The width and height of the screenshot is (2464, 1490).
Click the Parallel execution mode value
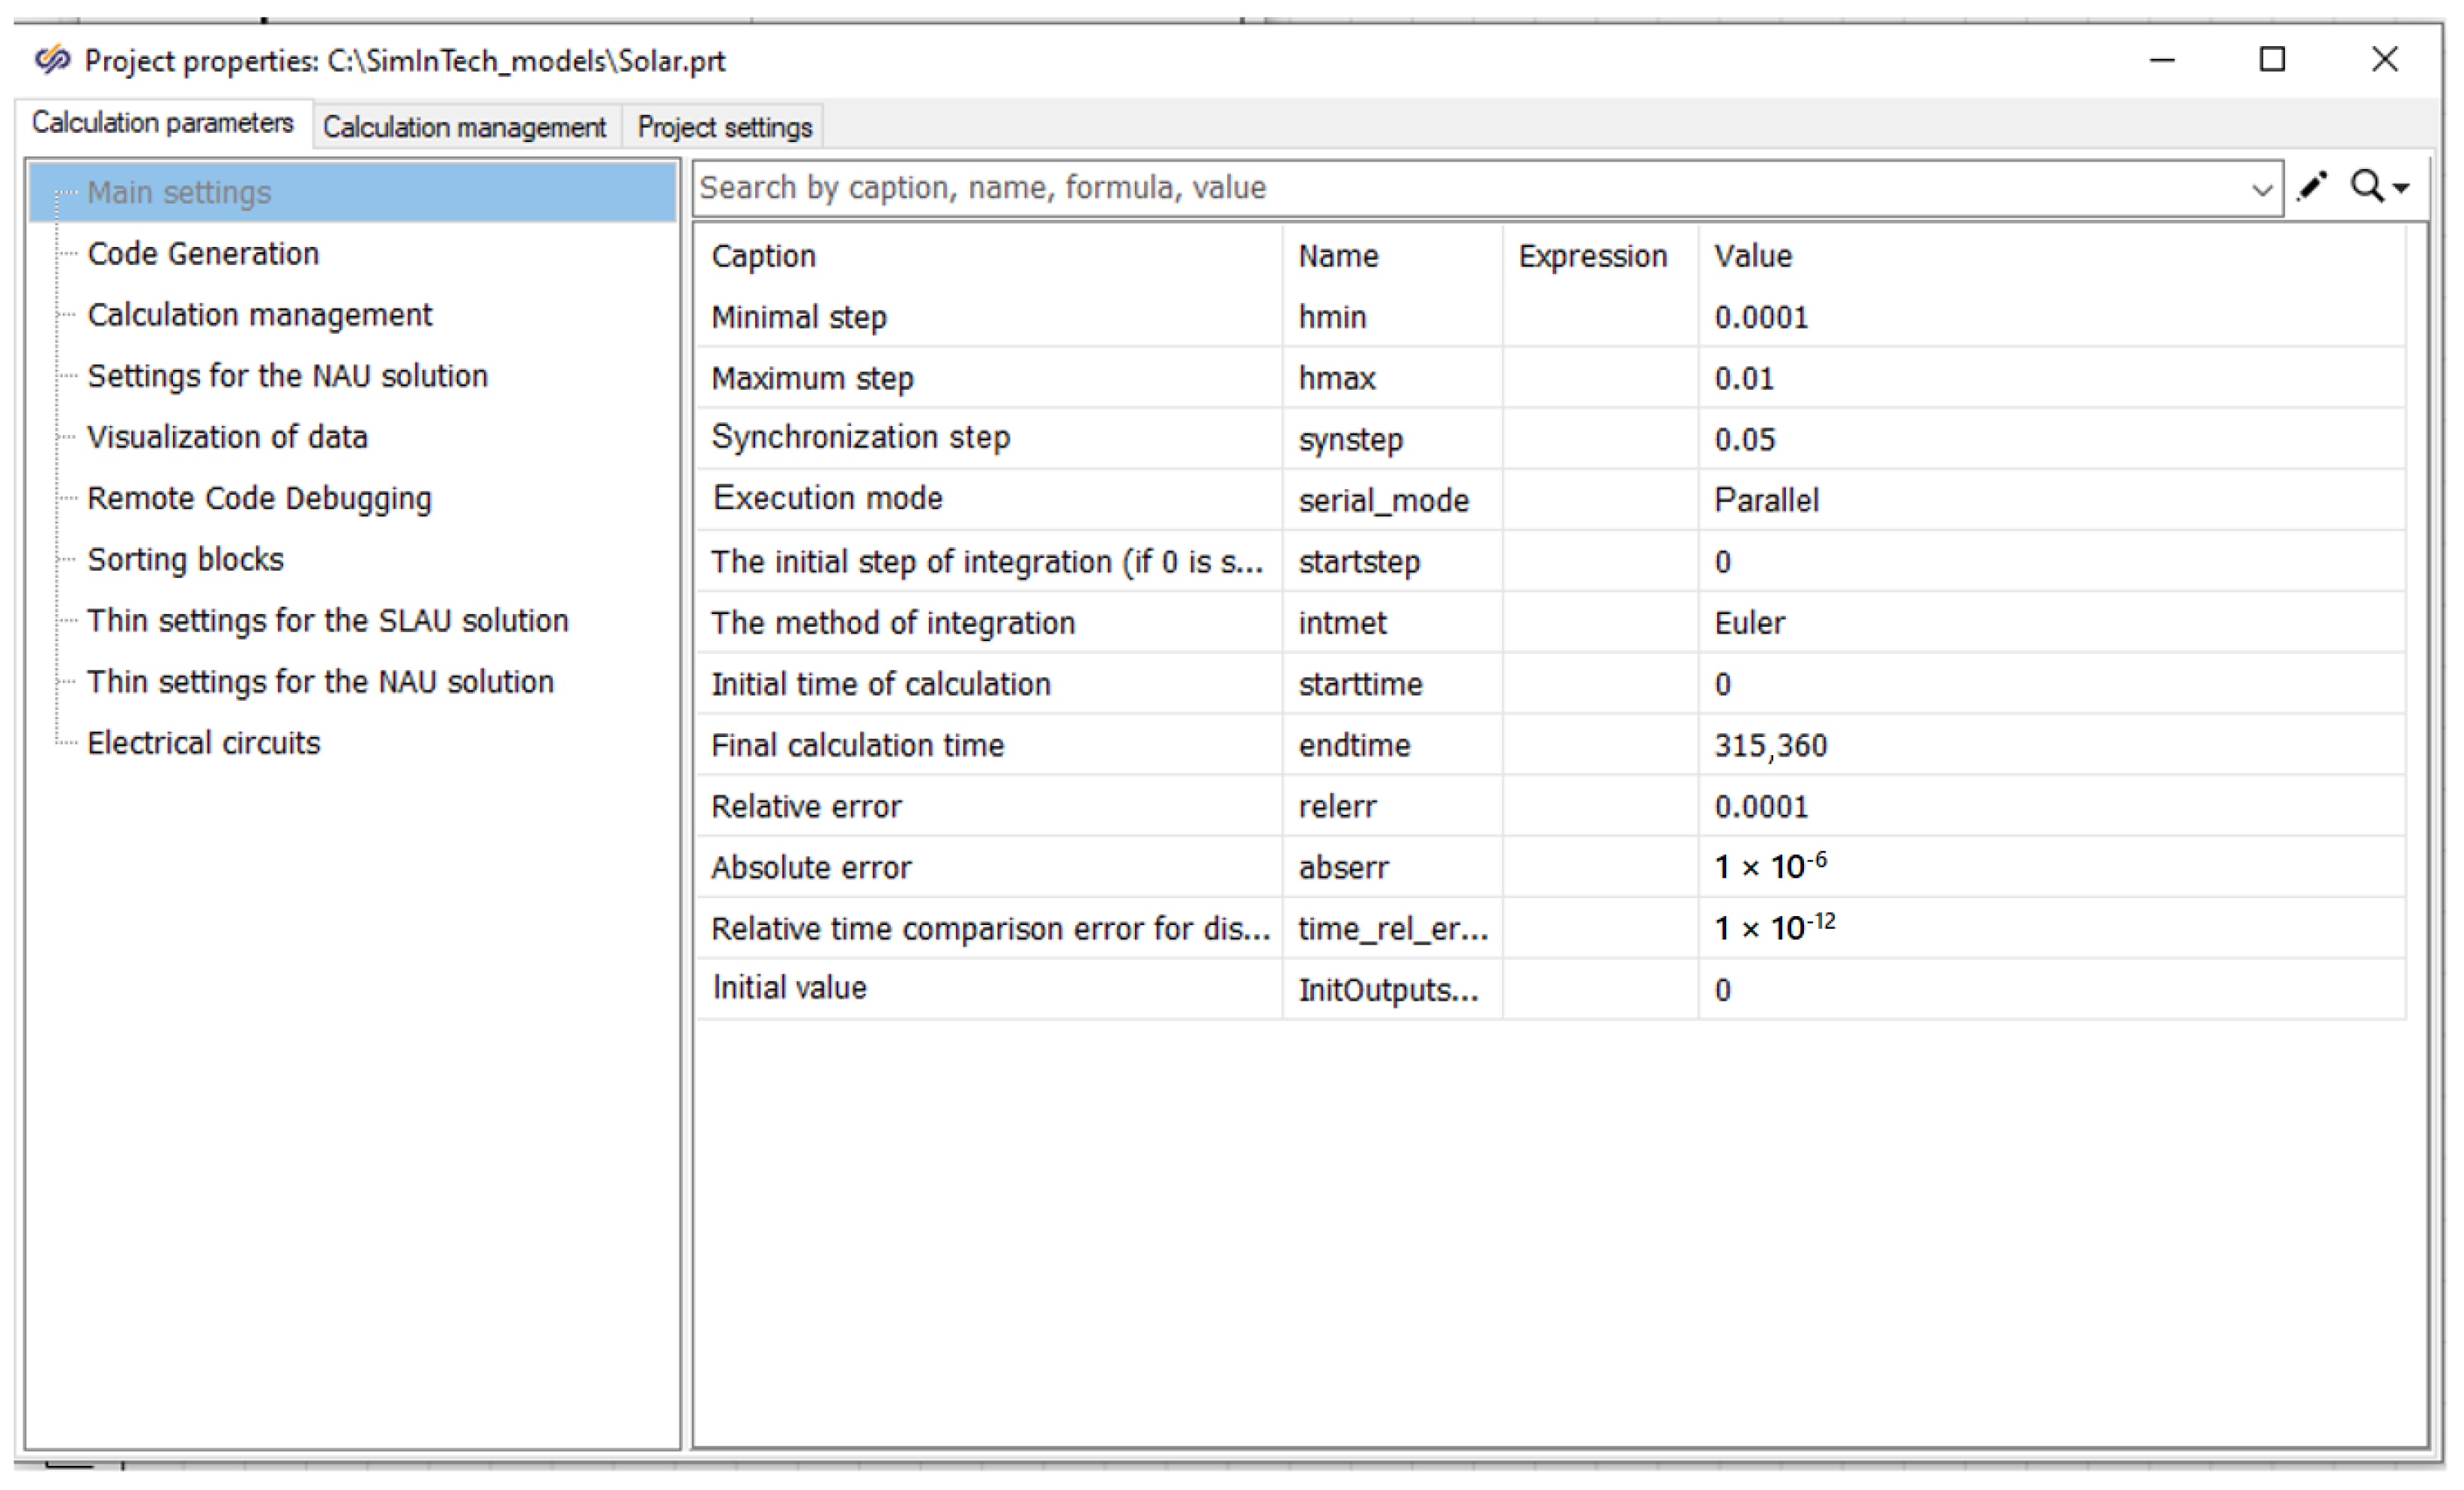1766,500
